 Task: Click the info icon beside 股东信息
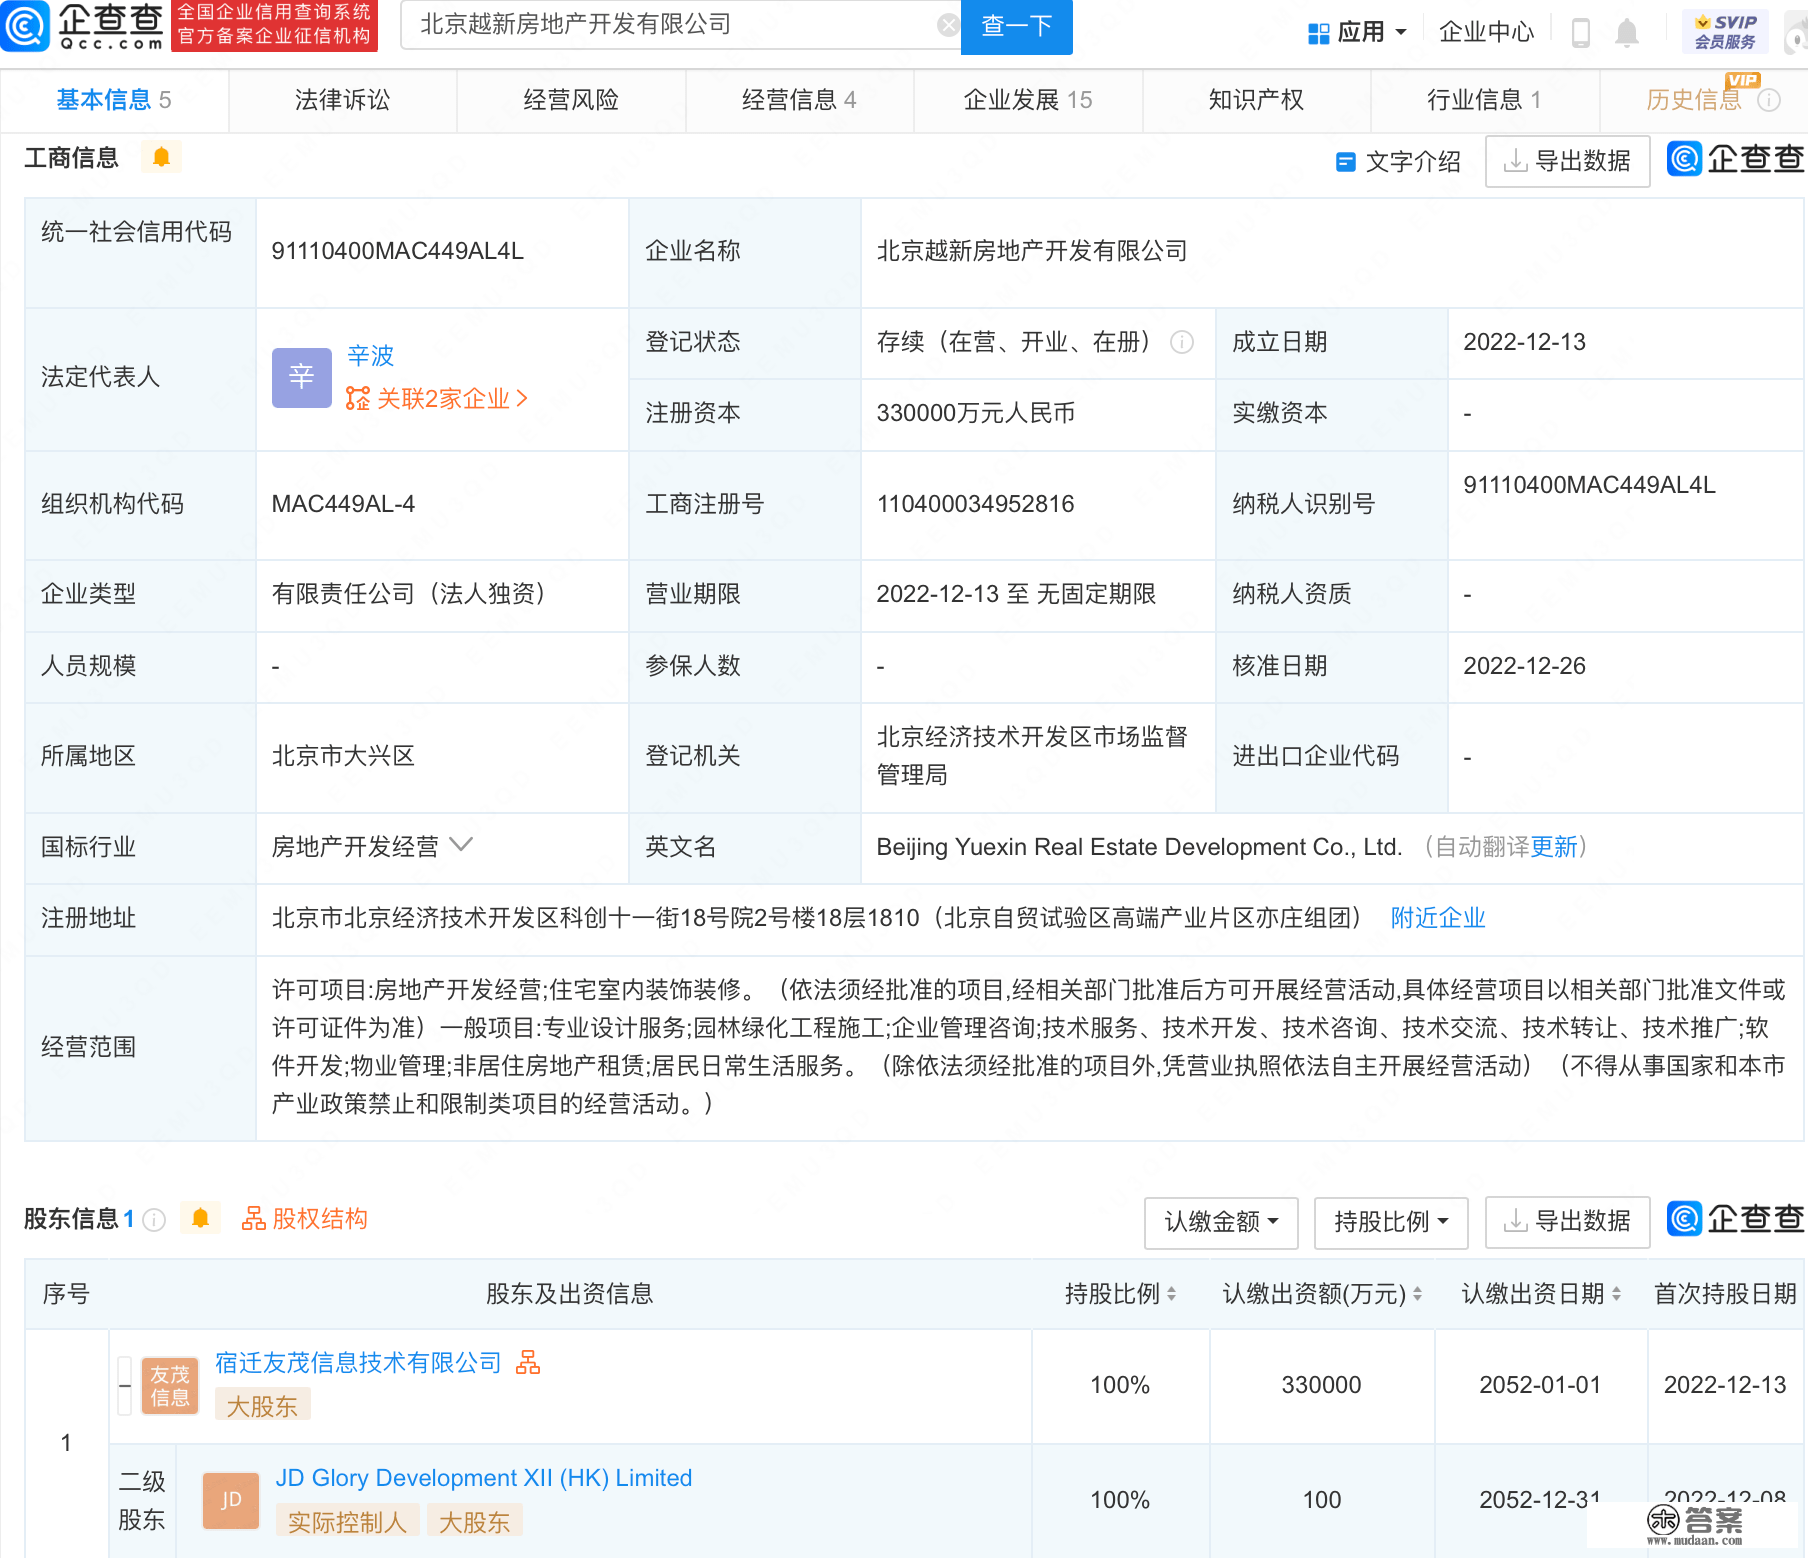(x=154, y=1219)
